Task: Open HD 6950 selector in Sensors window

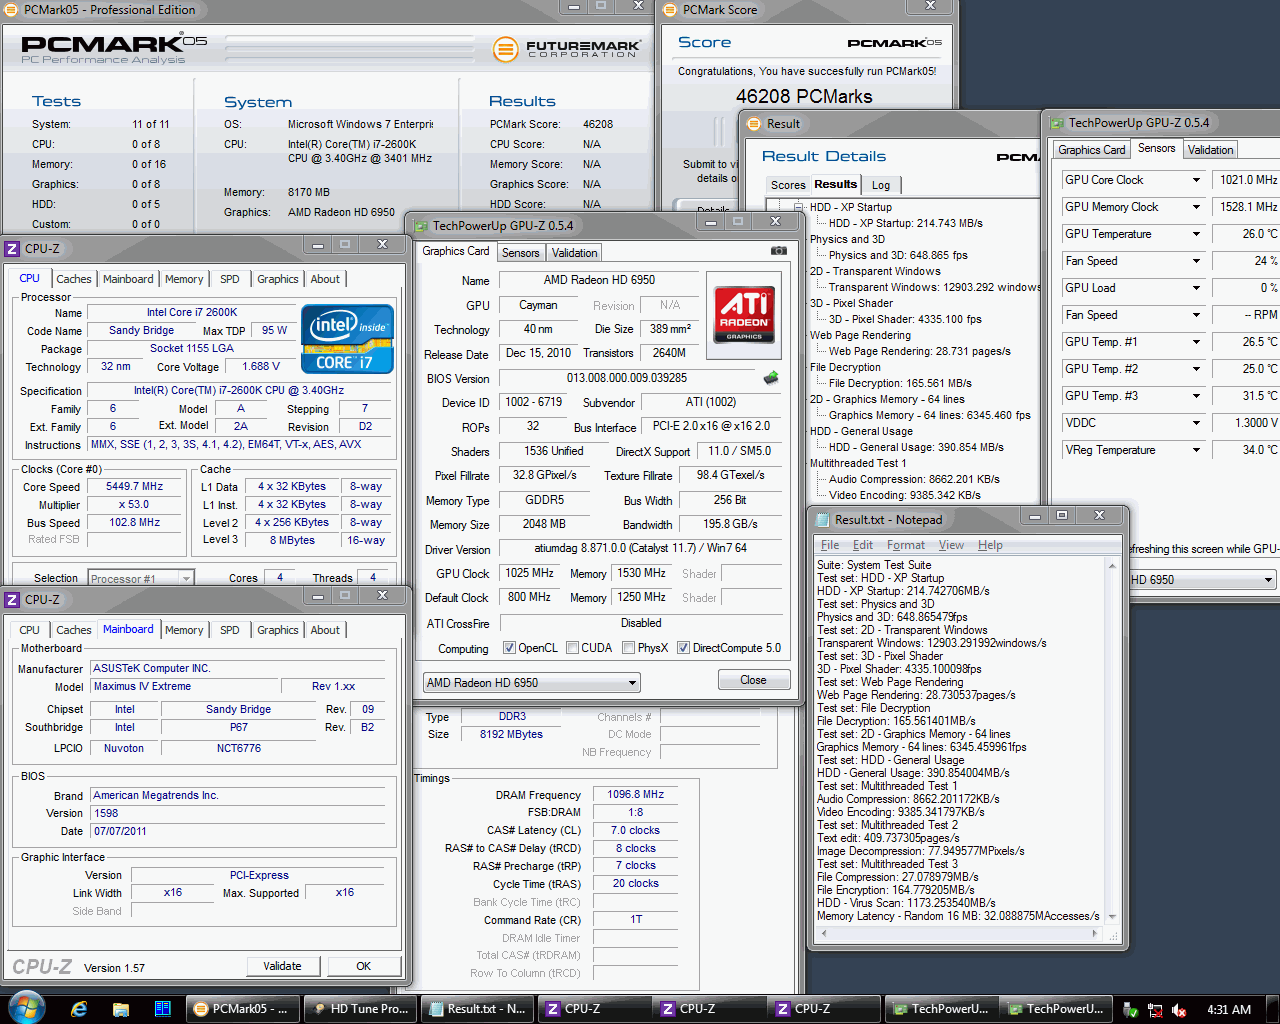Action: coord(1203,580)
